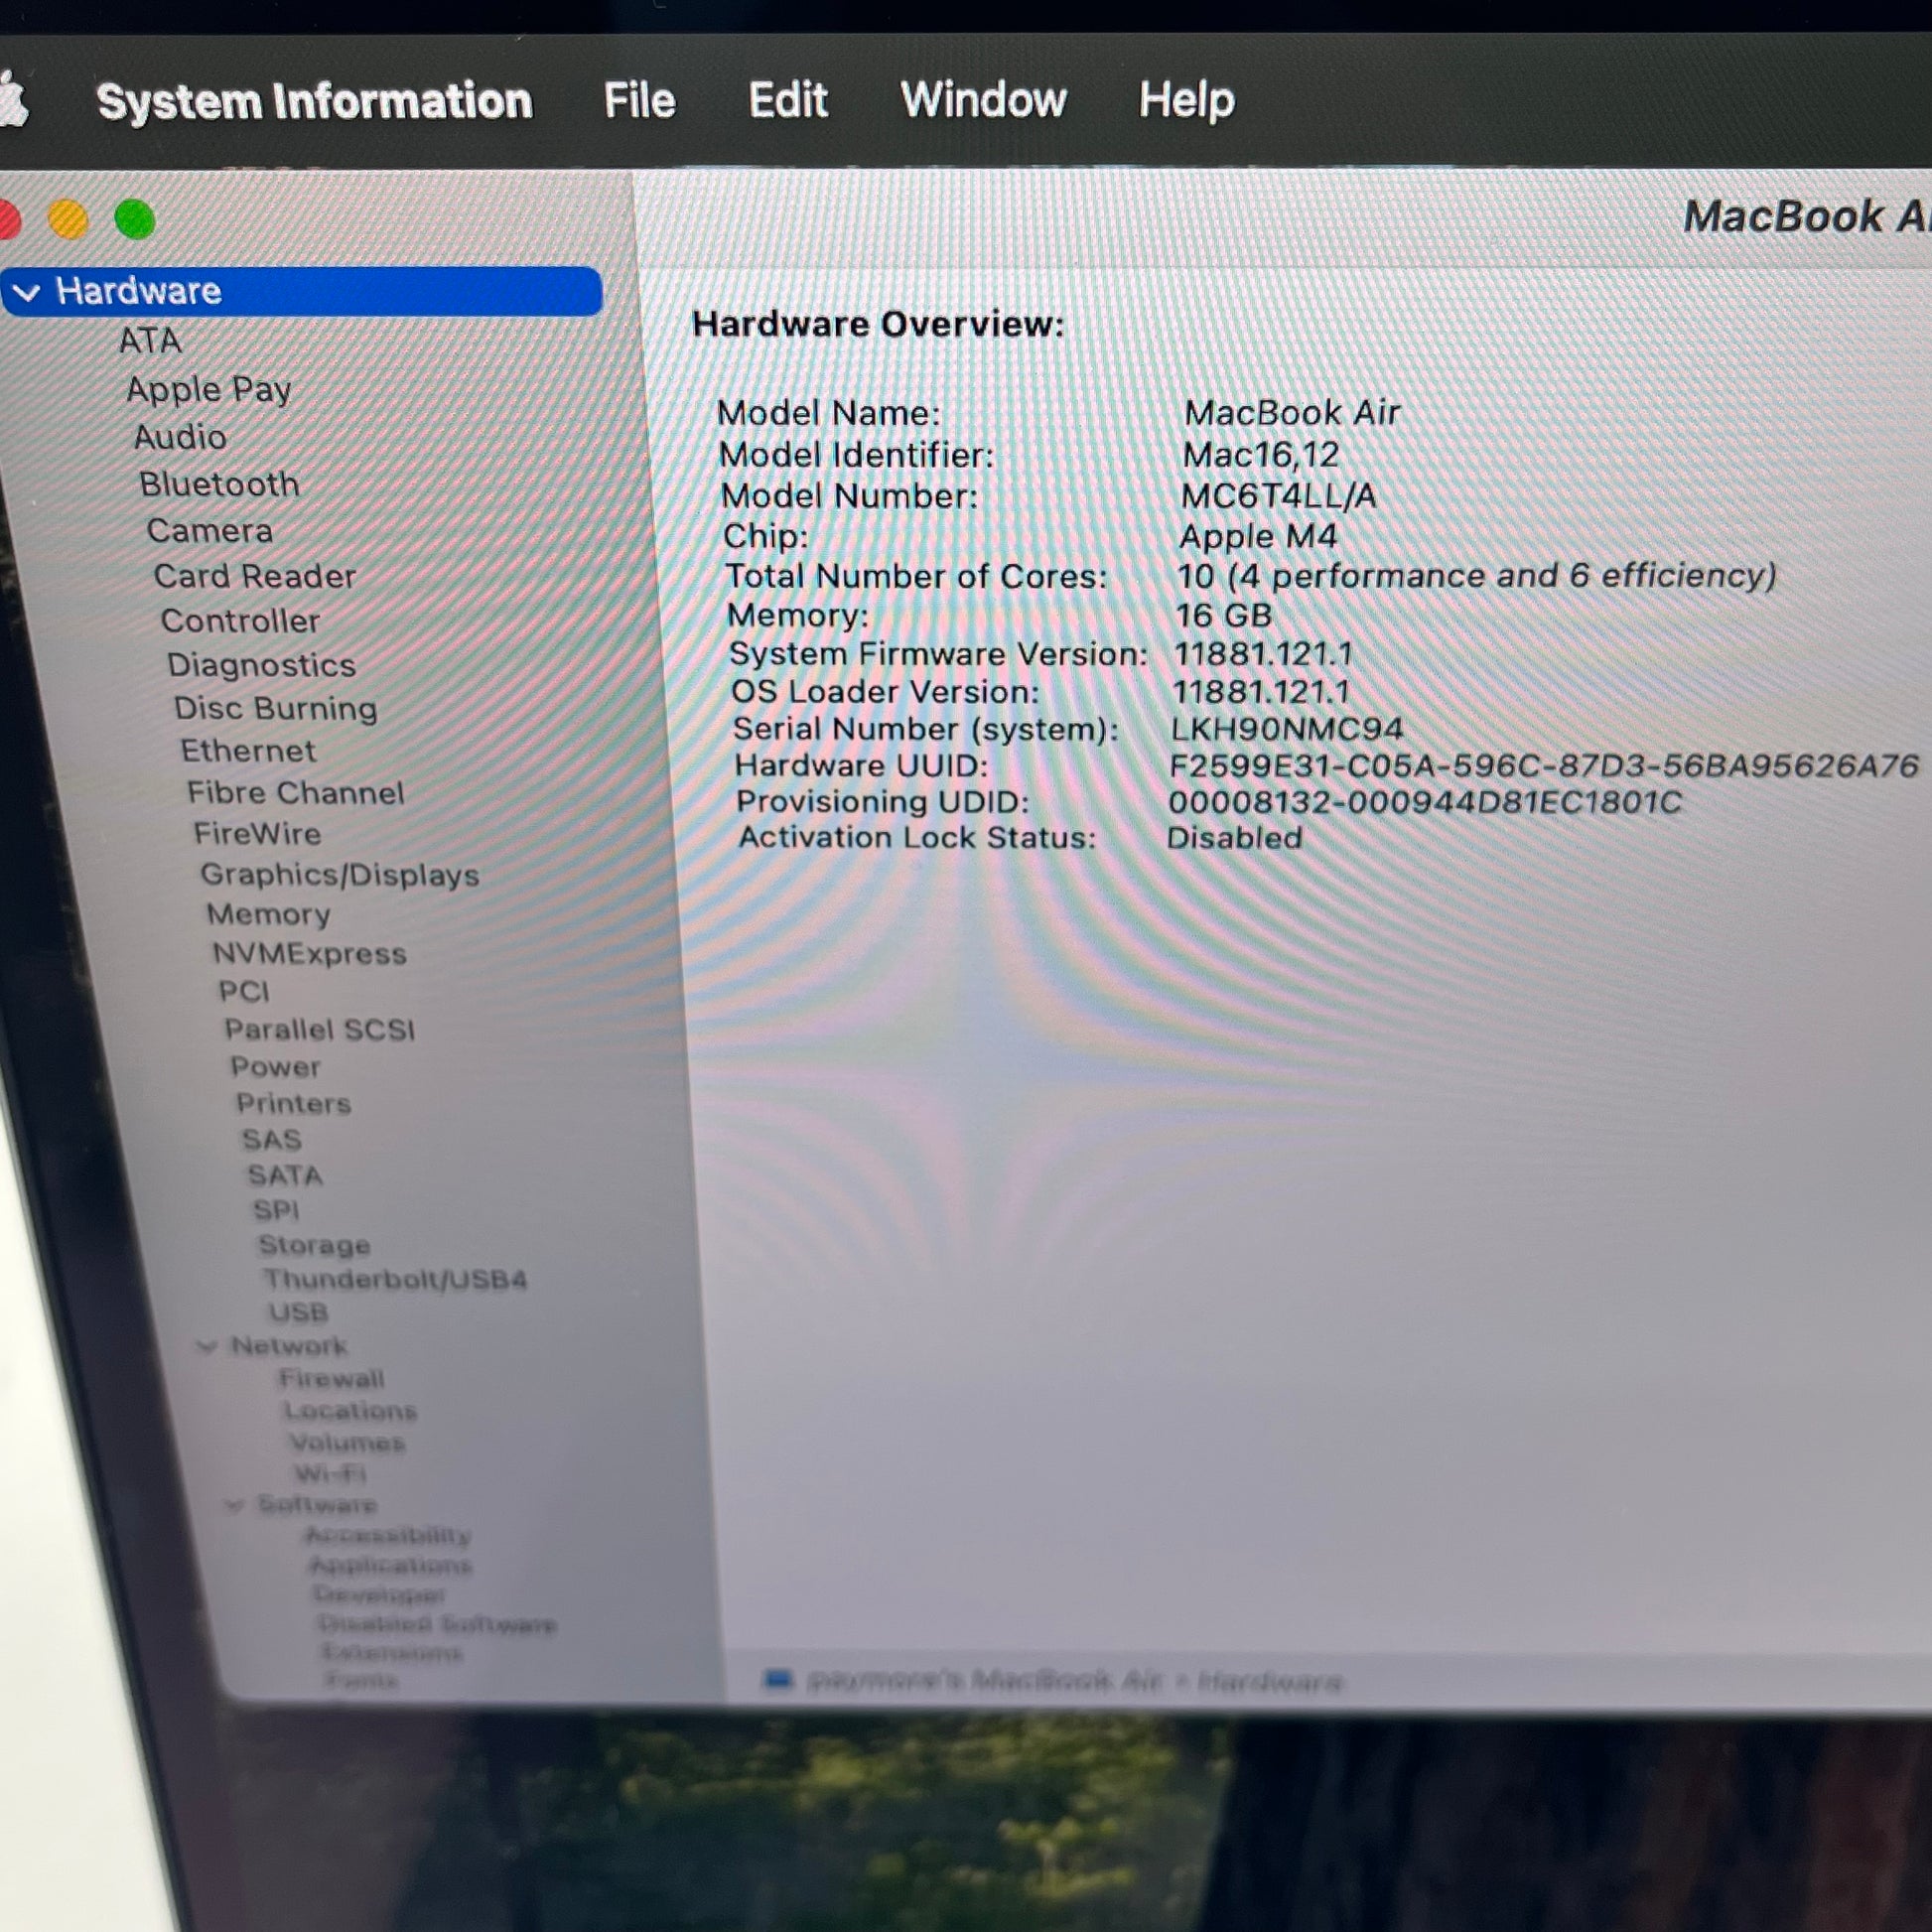Select Bluetooth in the Hardware list
Viewport: 1932px width, 1932px height.
pyautogui.click(x=219, y=484)
